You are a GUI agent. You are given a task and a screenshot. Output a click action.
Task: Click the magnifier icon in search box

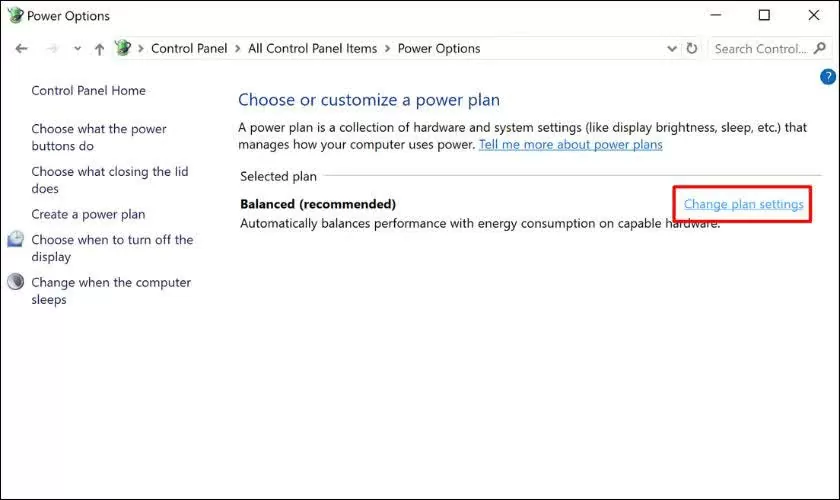(821, 49)
